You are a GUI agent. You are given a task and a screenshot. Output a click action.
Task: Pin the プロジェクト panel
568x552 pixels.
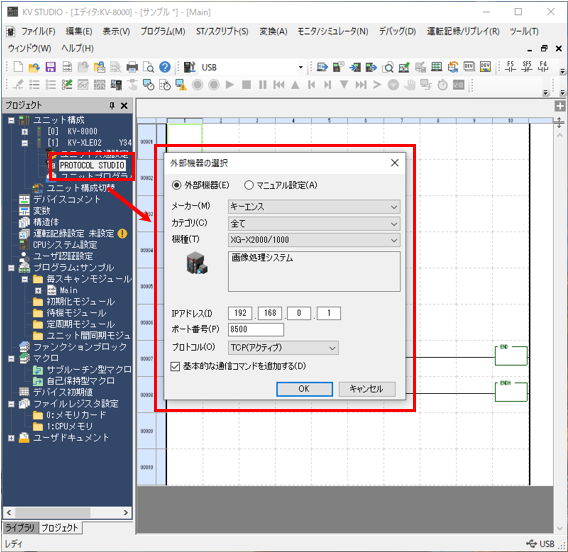coord(112,105)
